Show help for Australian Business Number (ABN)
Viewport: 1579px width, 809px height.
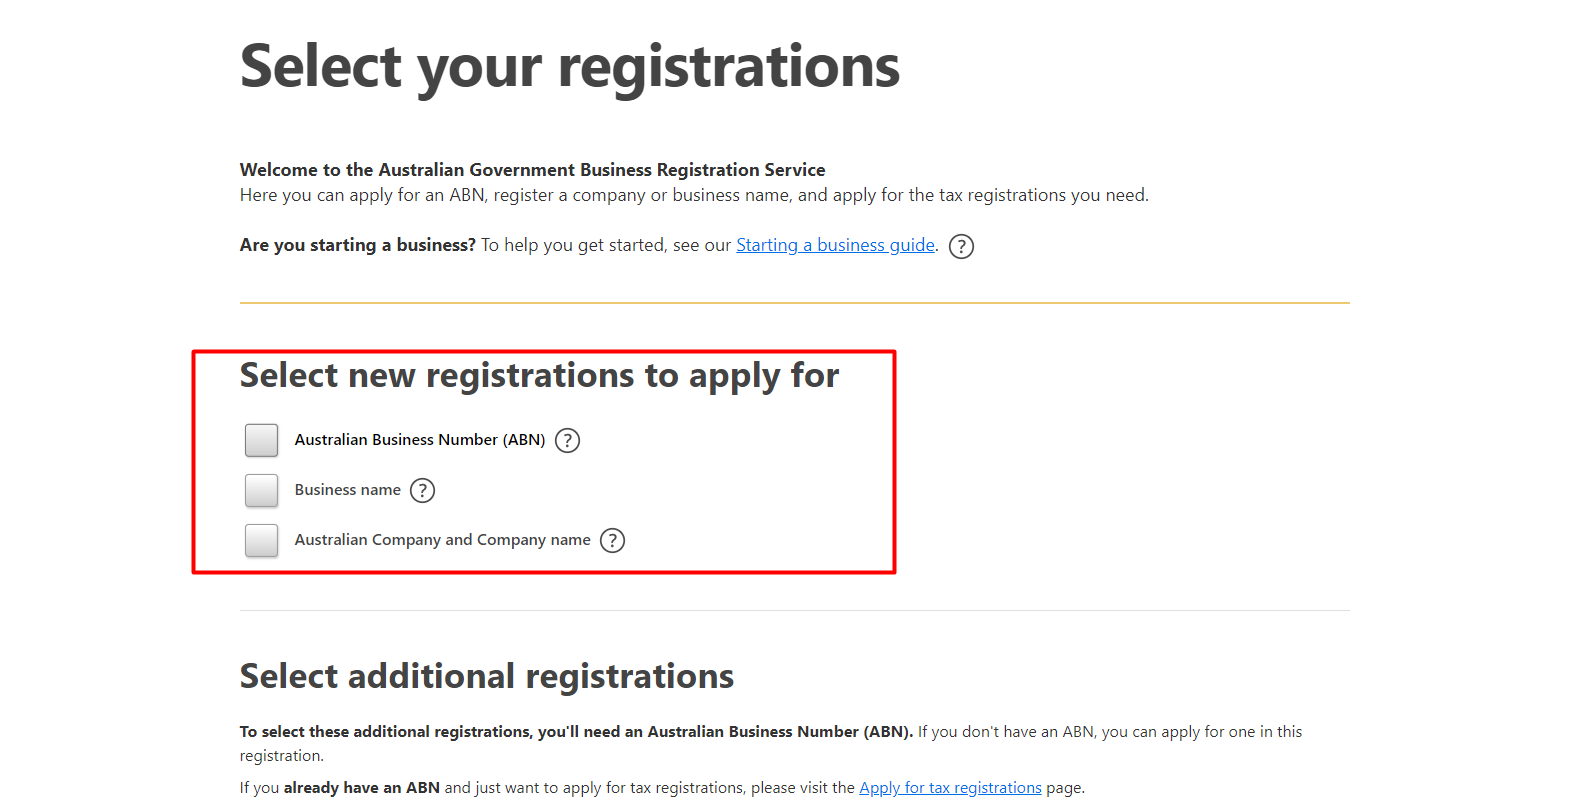tap(567, 440)
